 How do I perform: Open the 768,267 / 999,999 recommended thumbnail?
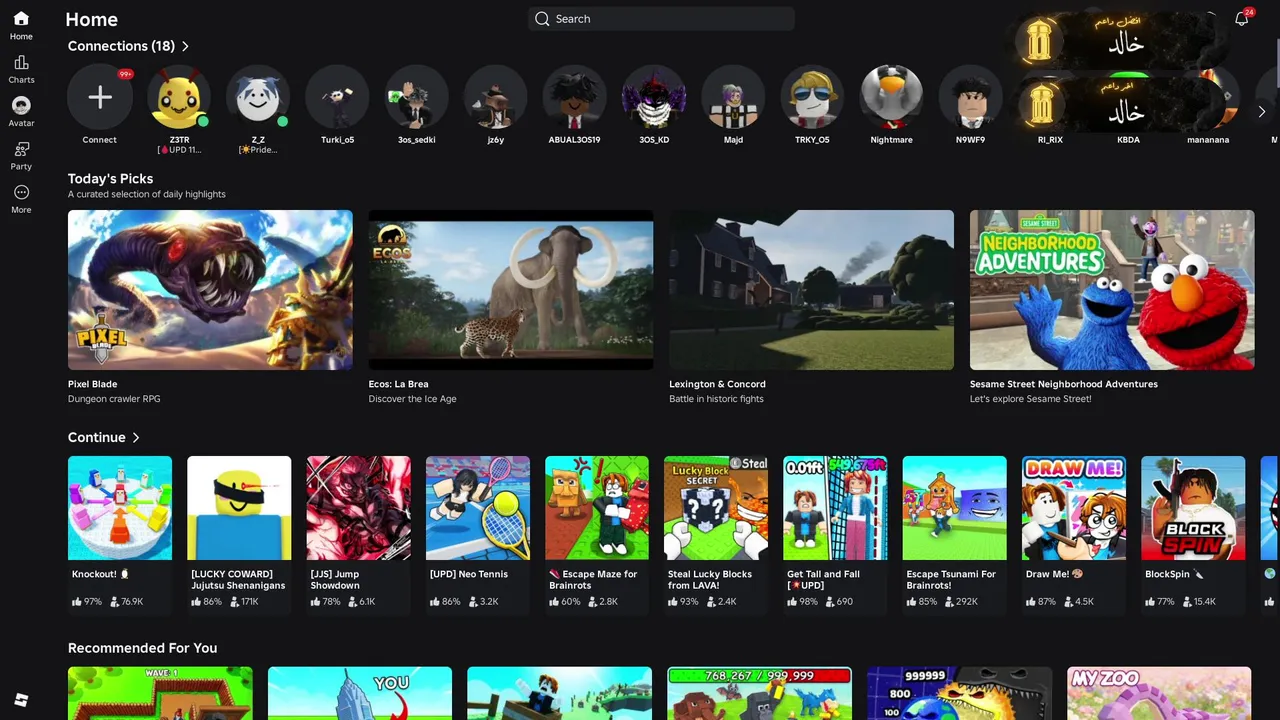(x=760, y=693)
